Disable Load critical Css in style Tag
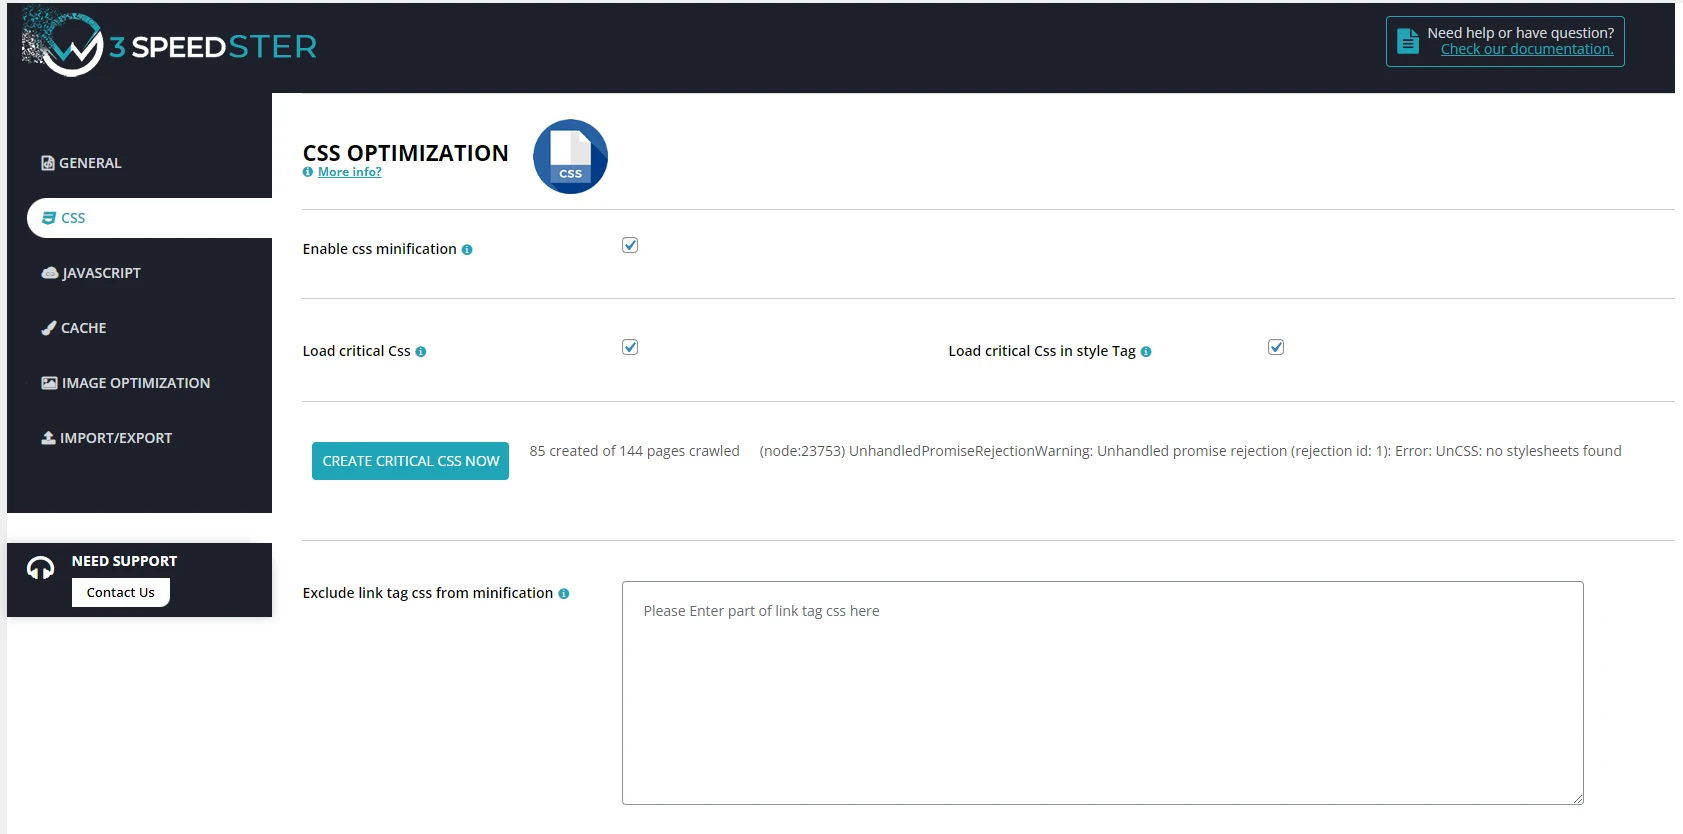This screenshot has height=834, width=1683. tap(1276, 347)
